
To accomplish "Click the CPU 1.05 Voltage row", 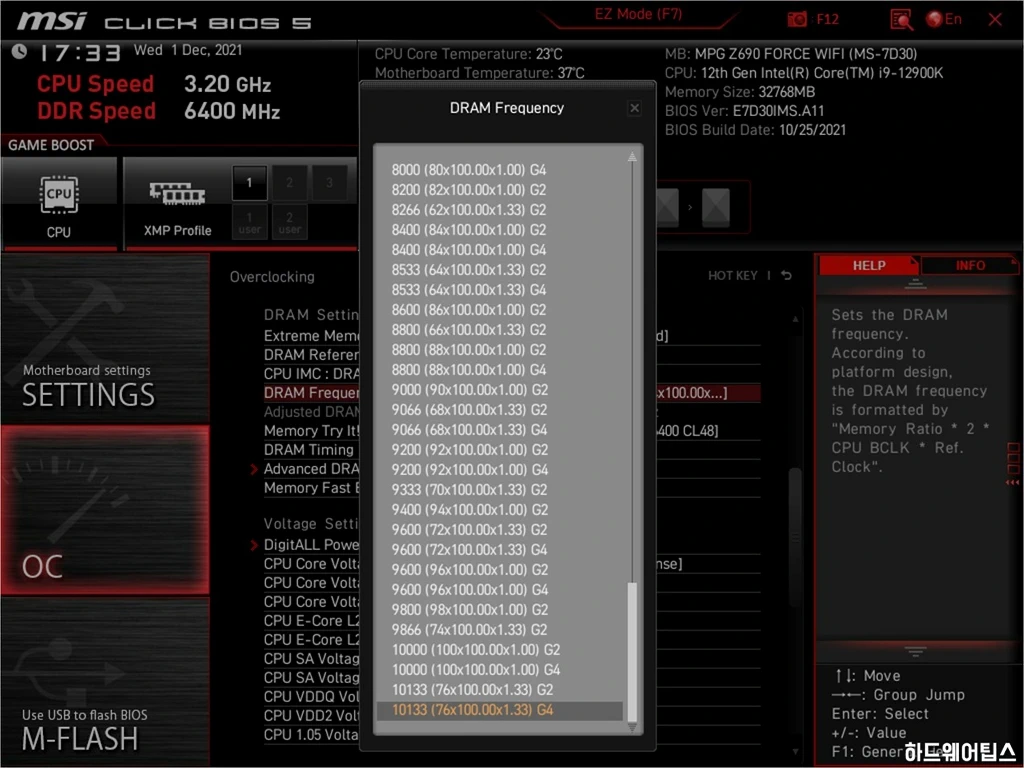I will [311, 735].
